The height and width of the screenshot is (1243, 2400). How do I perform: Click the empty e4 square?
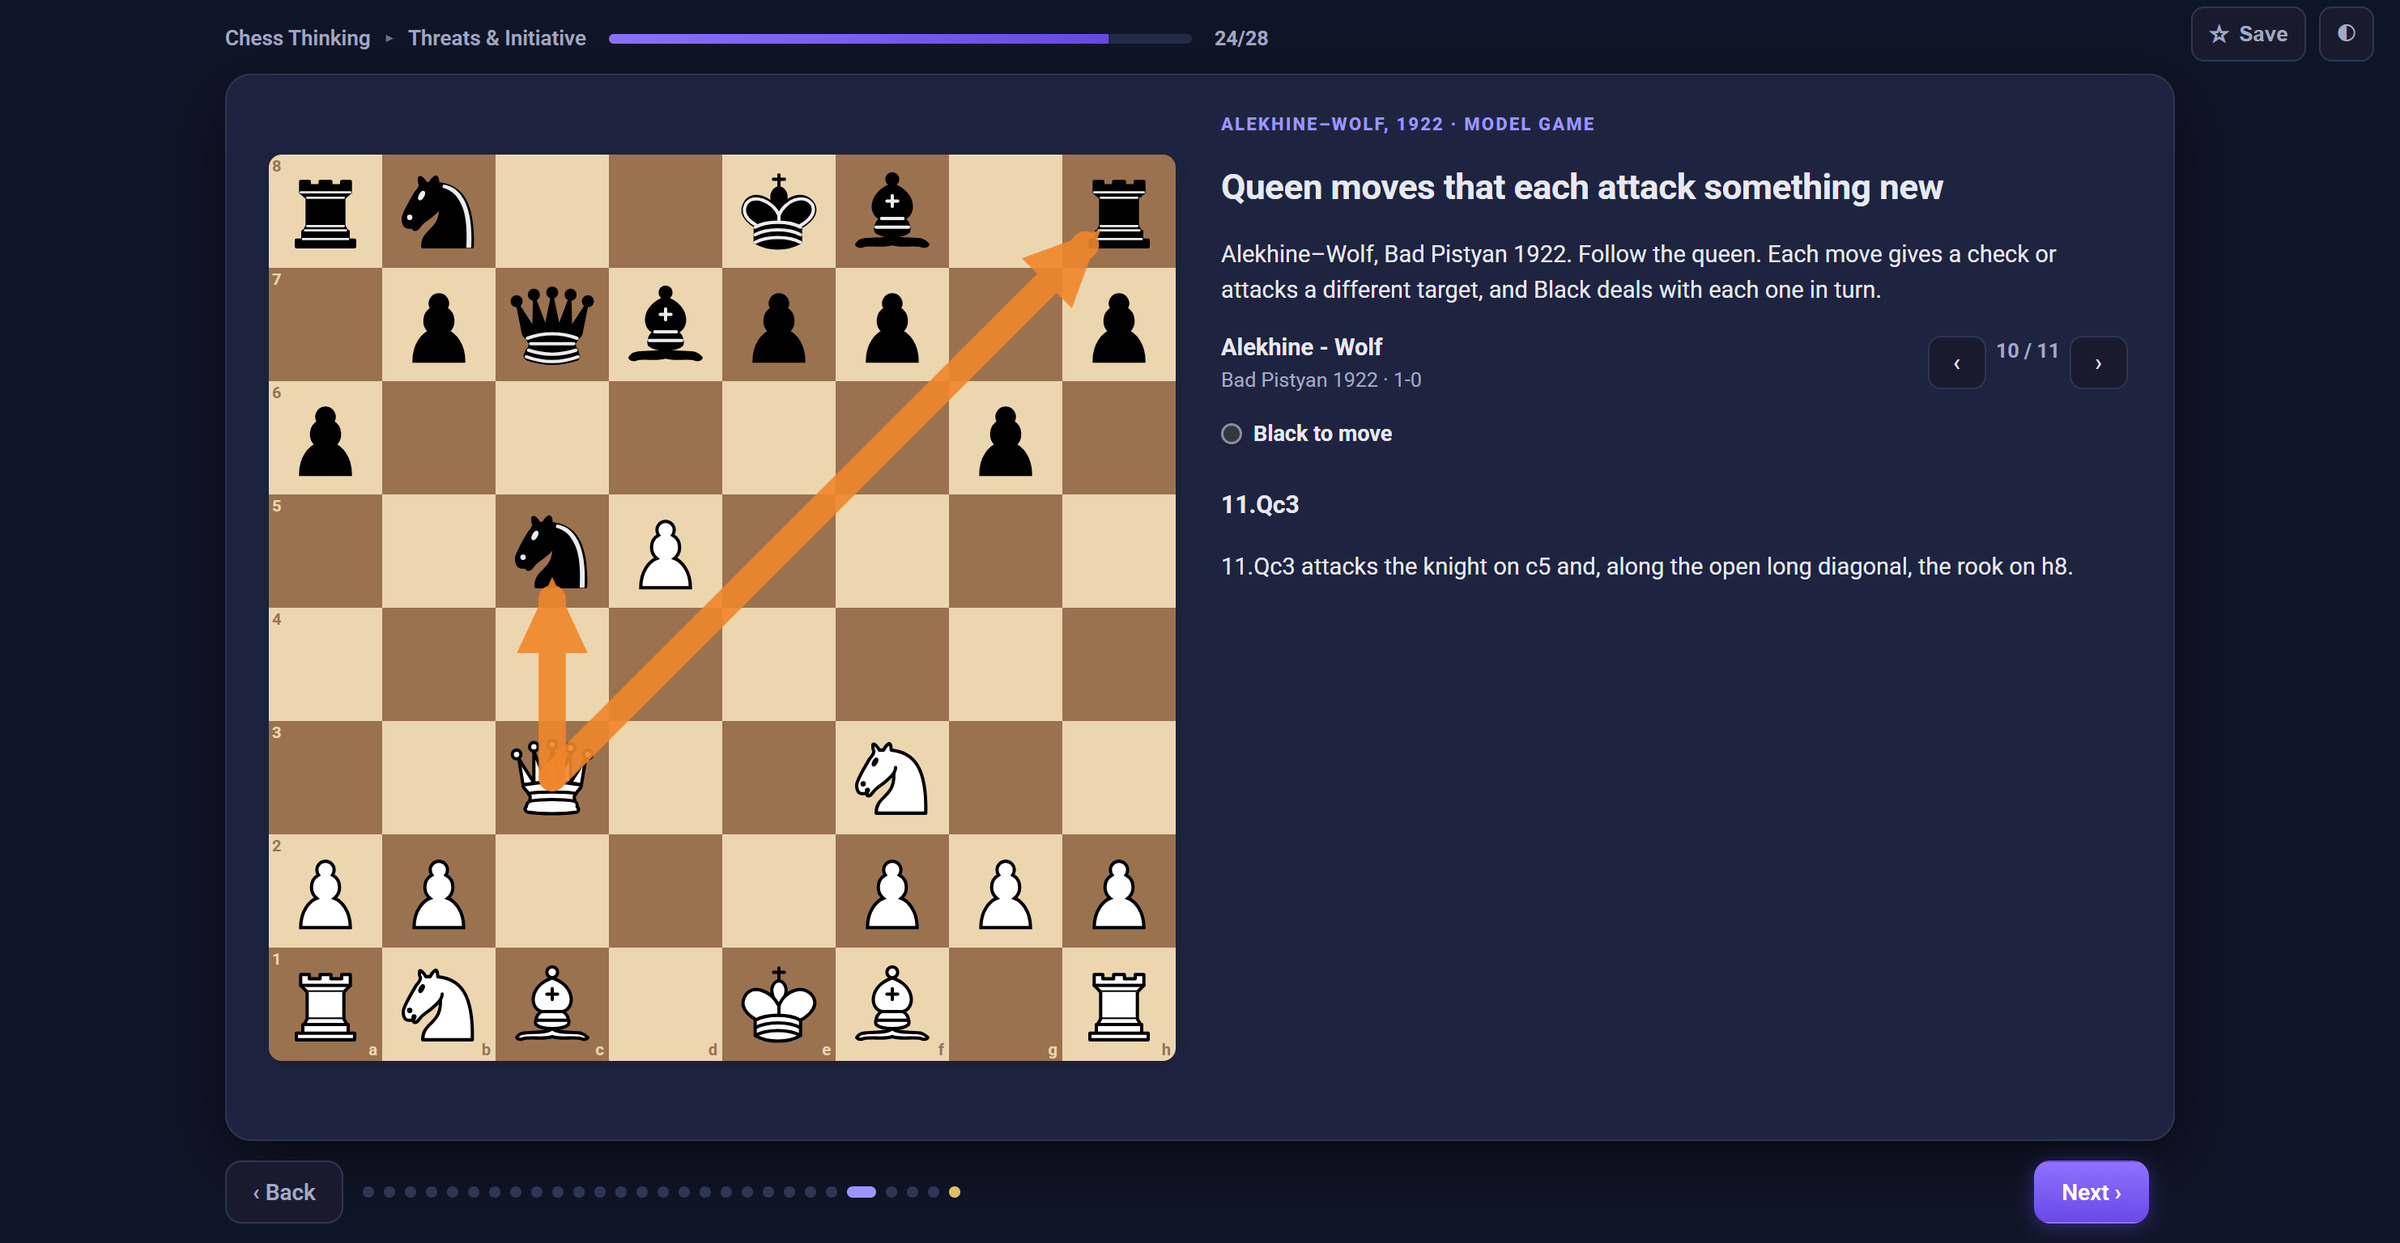(x=779, y=664)
